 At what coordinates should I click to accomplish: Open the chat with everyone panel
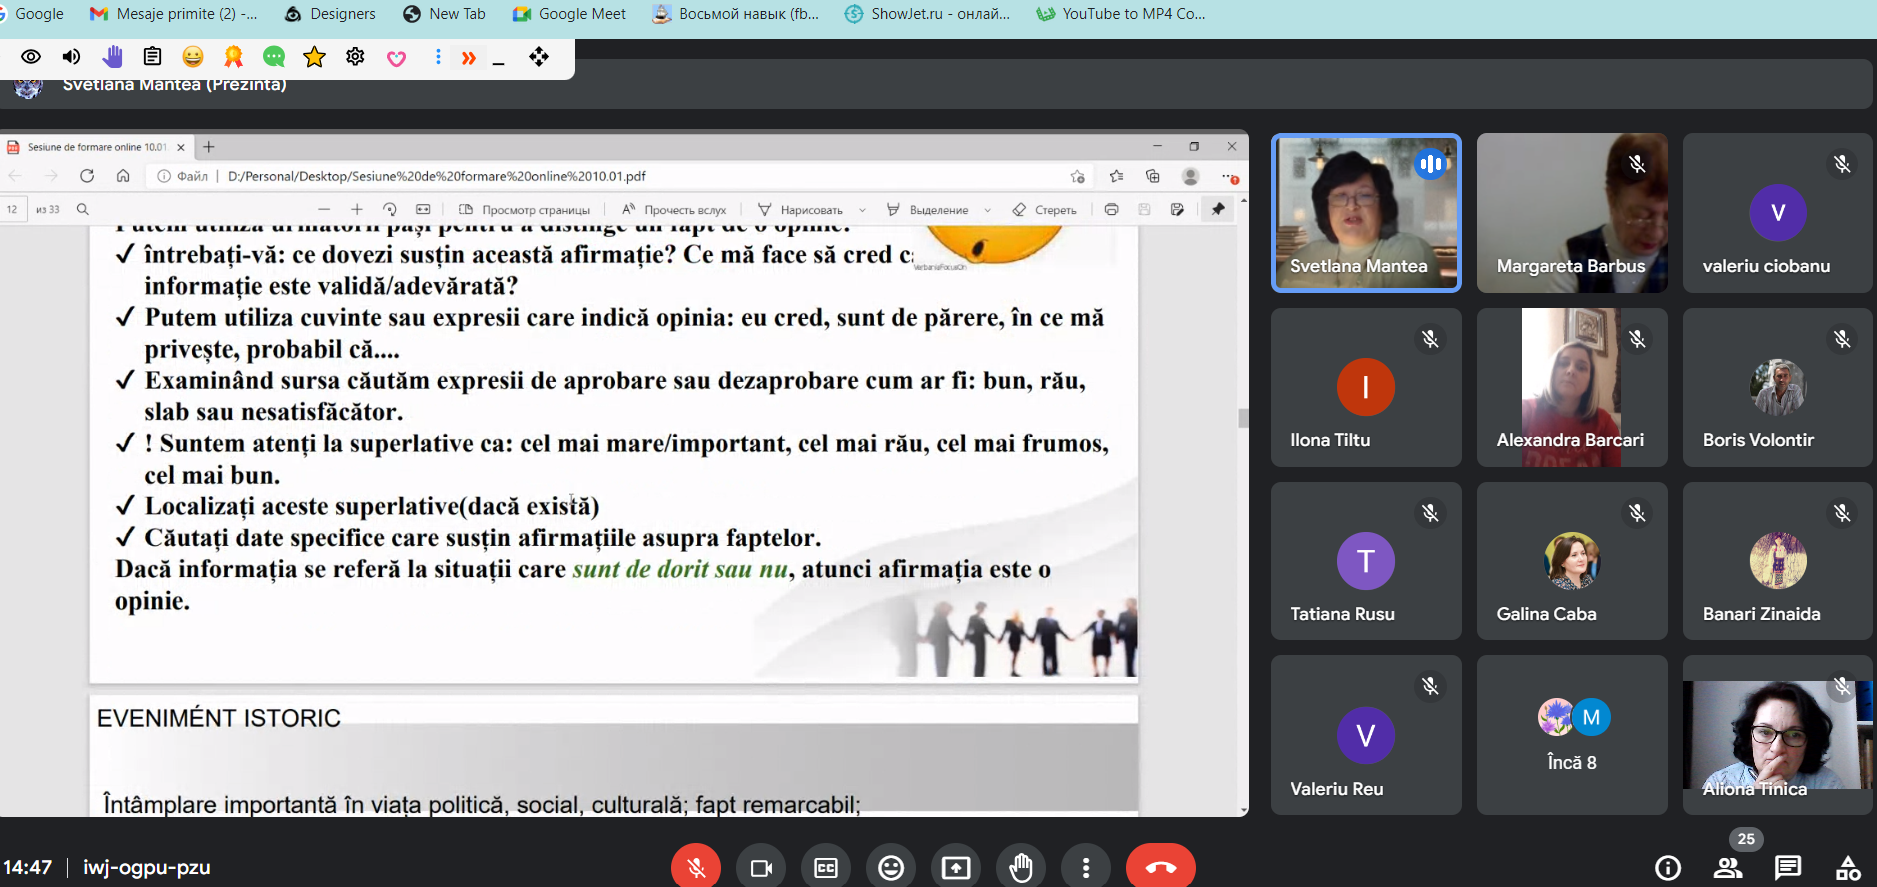click(1788, 868)
